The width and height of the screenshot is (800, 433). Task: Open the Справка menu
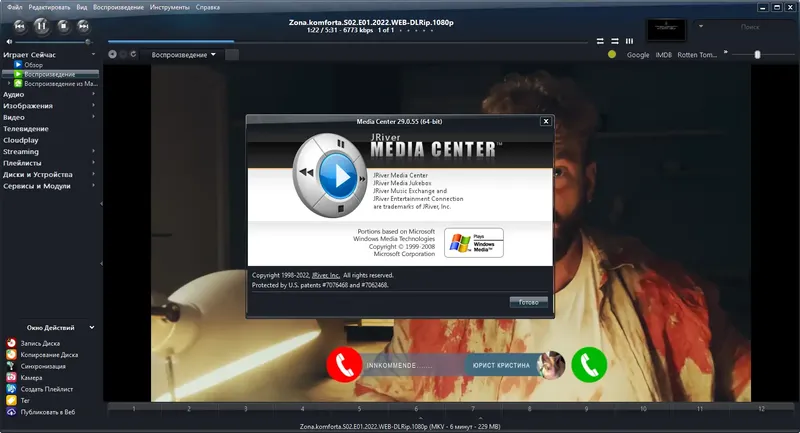[x=208, y=7]
